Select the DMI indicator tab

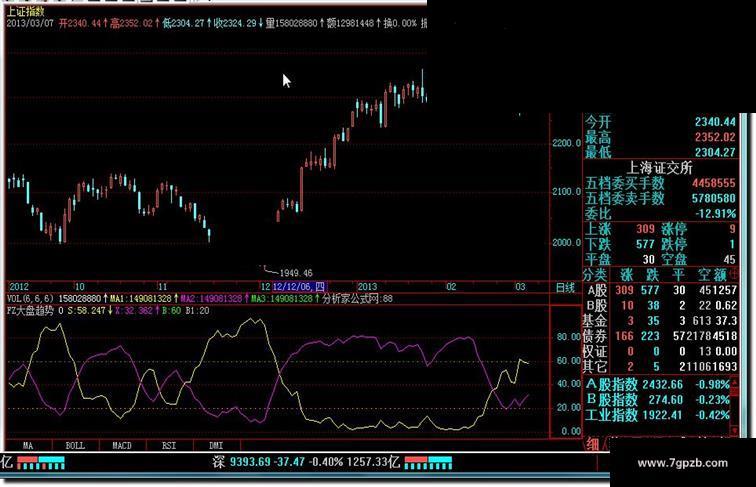click(x=216, y=446)
